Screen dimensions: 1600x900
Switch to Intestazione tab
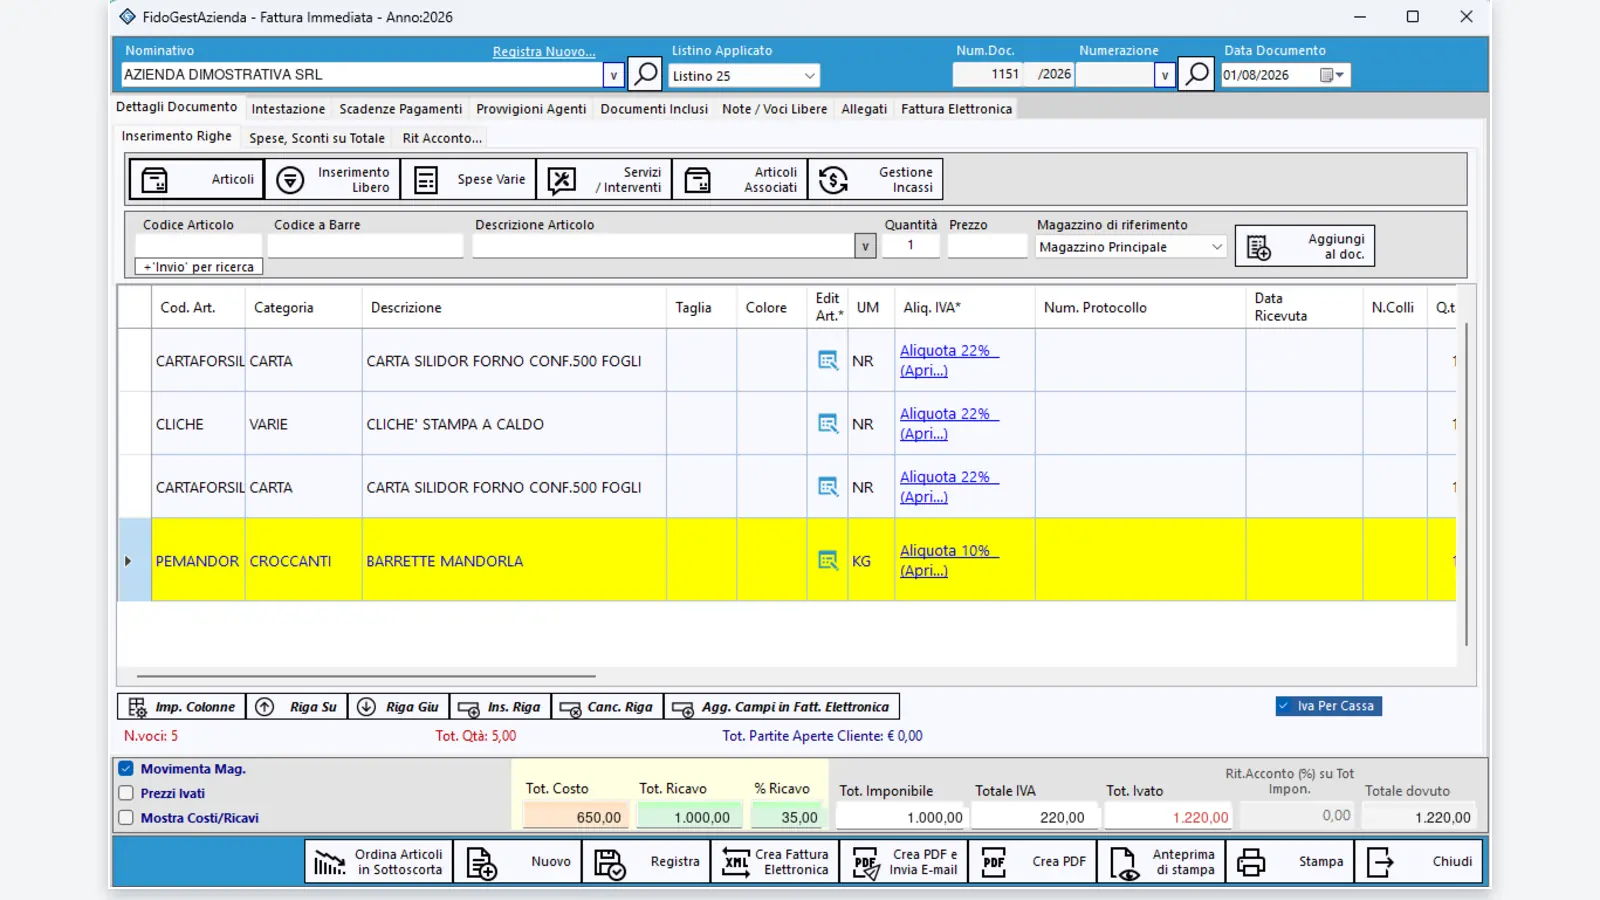coord(288,109)
